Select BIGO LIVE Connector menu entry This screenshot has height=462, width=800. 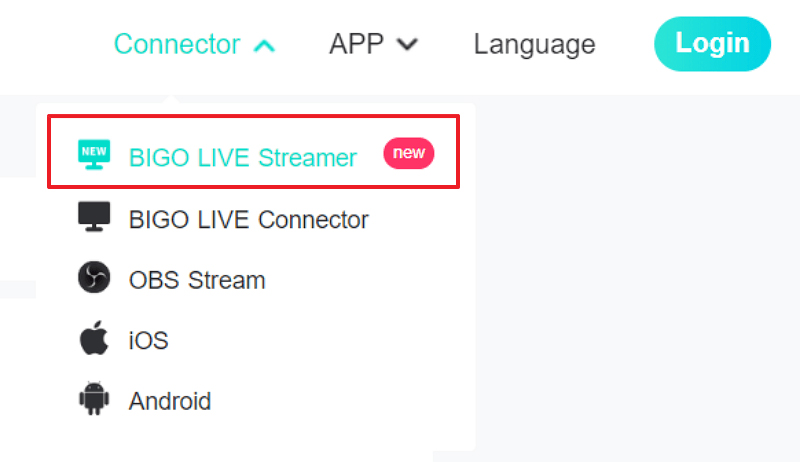pyautogui.click(x=248, y=220)
